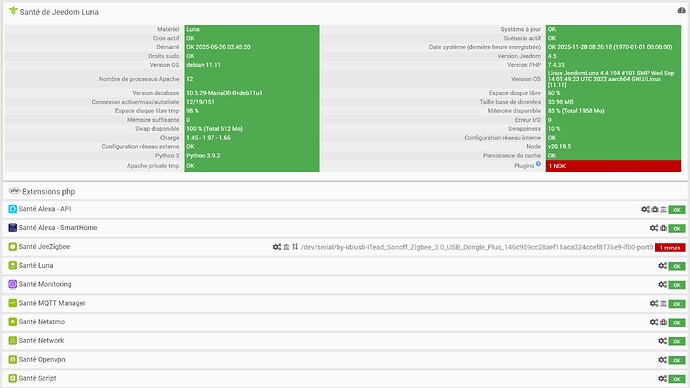
Task: Open configuration cogs for Santé Alexa - API
Action: (645, 209)
